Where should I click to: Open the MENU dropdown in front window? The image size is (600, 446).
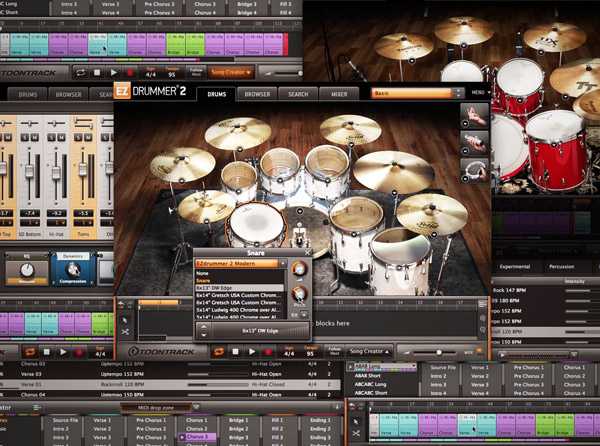tap(480, 92)
